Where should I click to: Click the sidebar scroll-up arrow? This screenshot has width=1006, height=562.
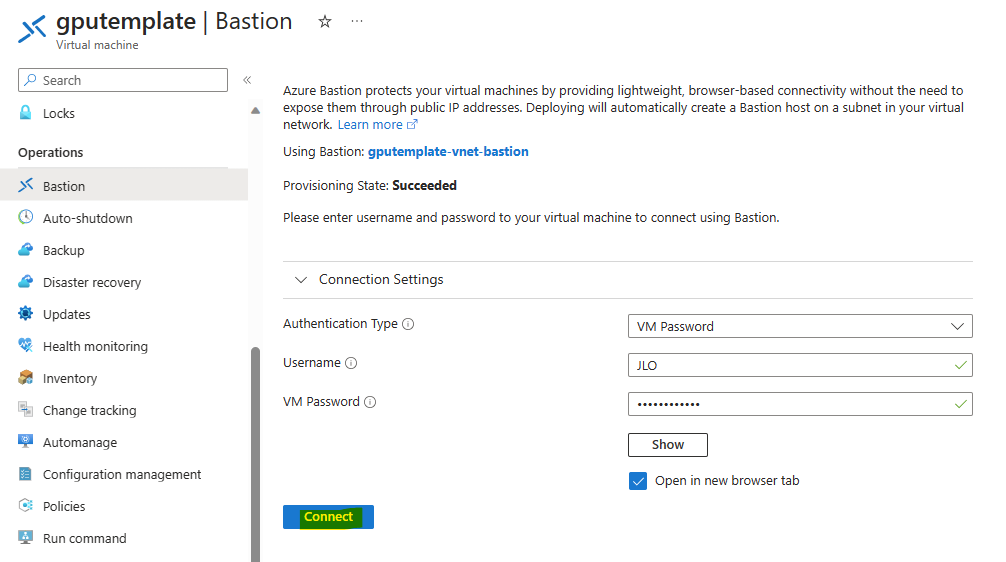(x=255, y=110)
